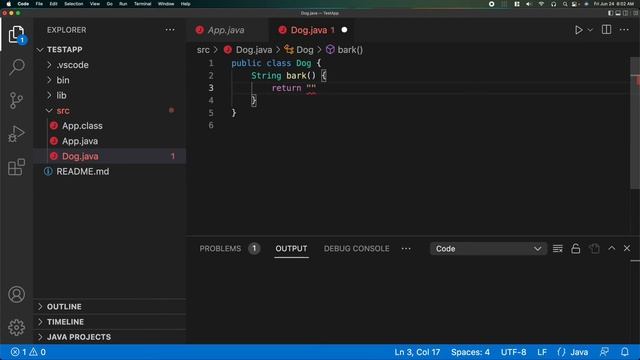Open the Apple menu

[8, 4]
